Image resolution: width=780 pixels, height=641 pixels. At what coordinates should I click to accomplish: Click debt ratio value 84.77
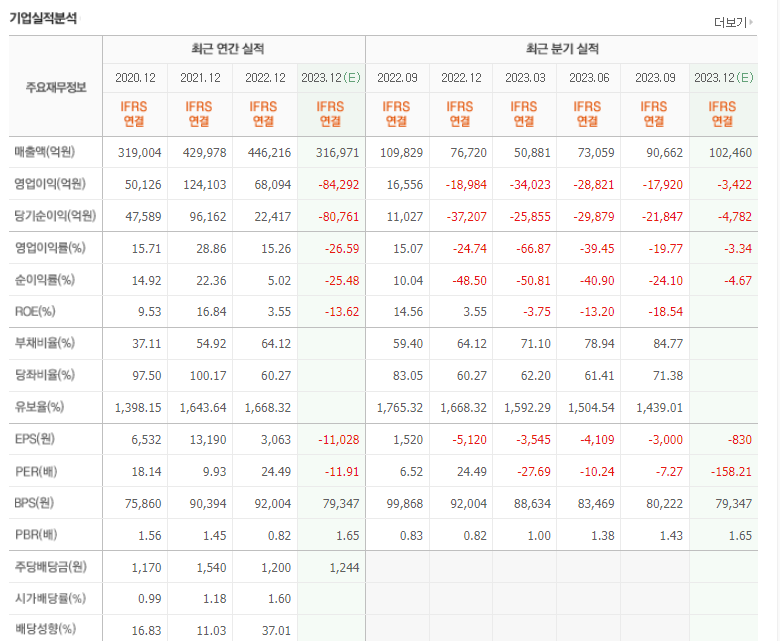(668, 344)
